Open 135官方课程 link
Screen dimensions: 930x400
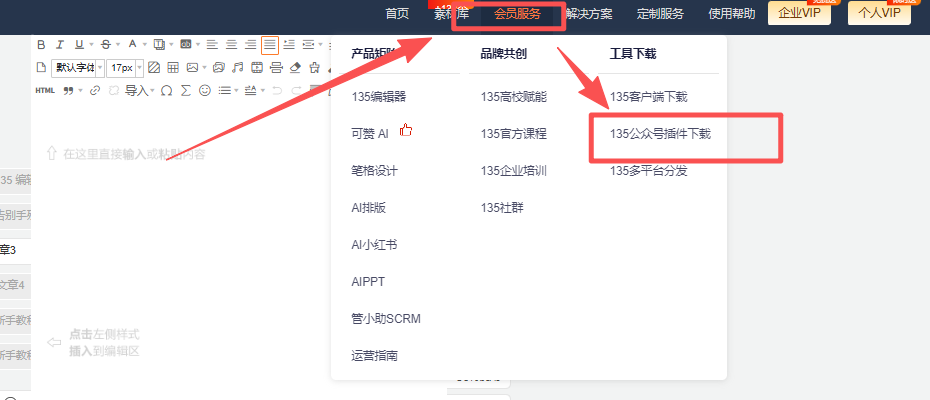tap(514, 134)
